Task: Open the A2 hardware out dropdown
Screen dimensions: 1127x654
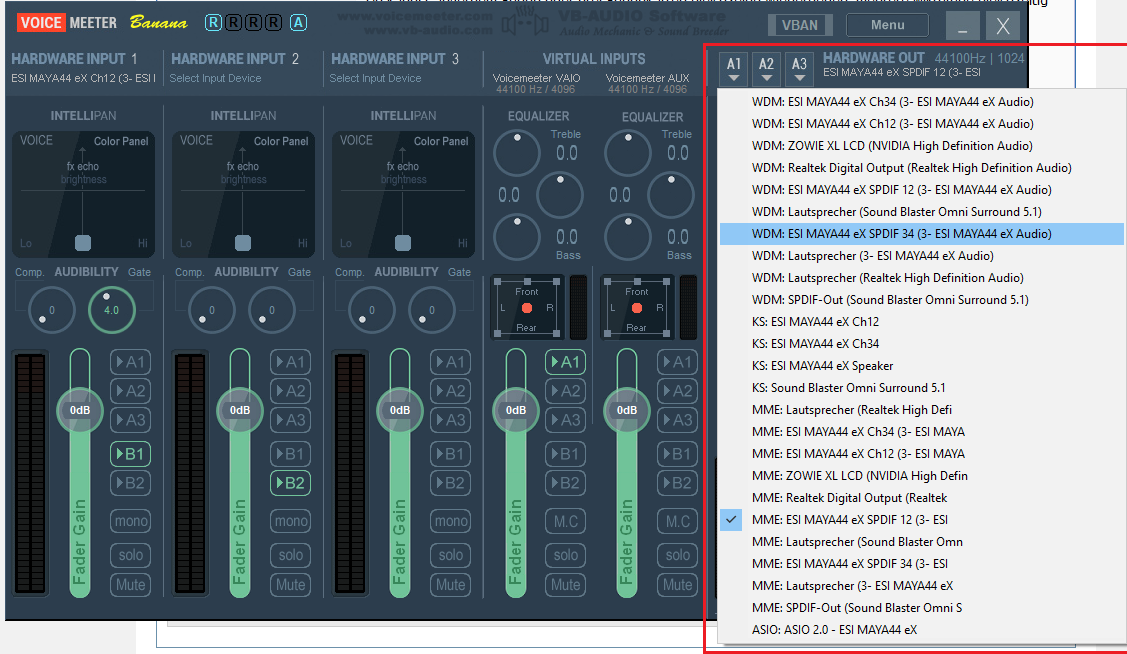Action: 767,68
